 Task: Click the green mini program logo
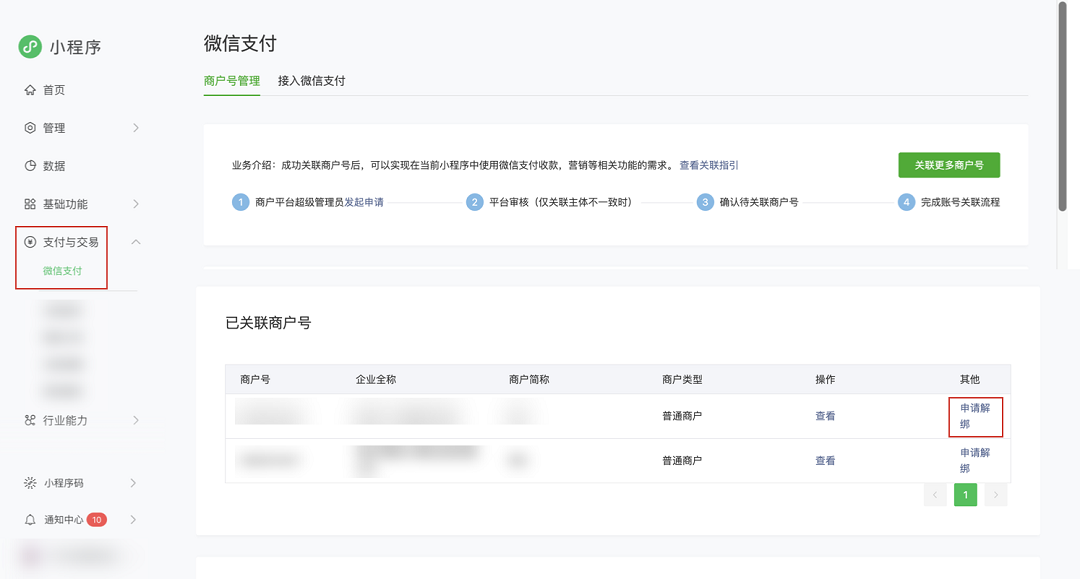pyautogui.click(x=30, y=47)
